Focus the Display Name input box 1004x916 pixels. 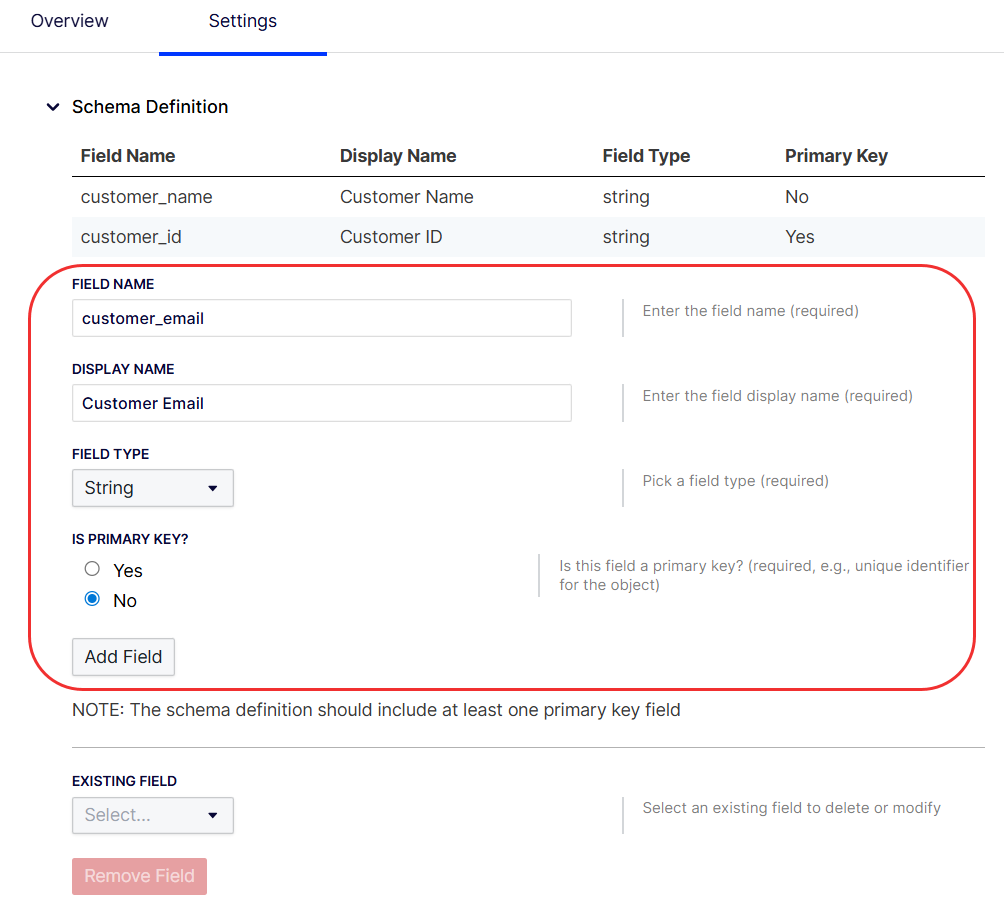click(321, 403)
